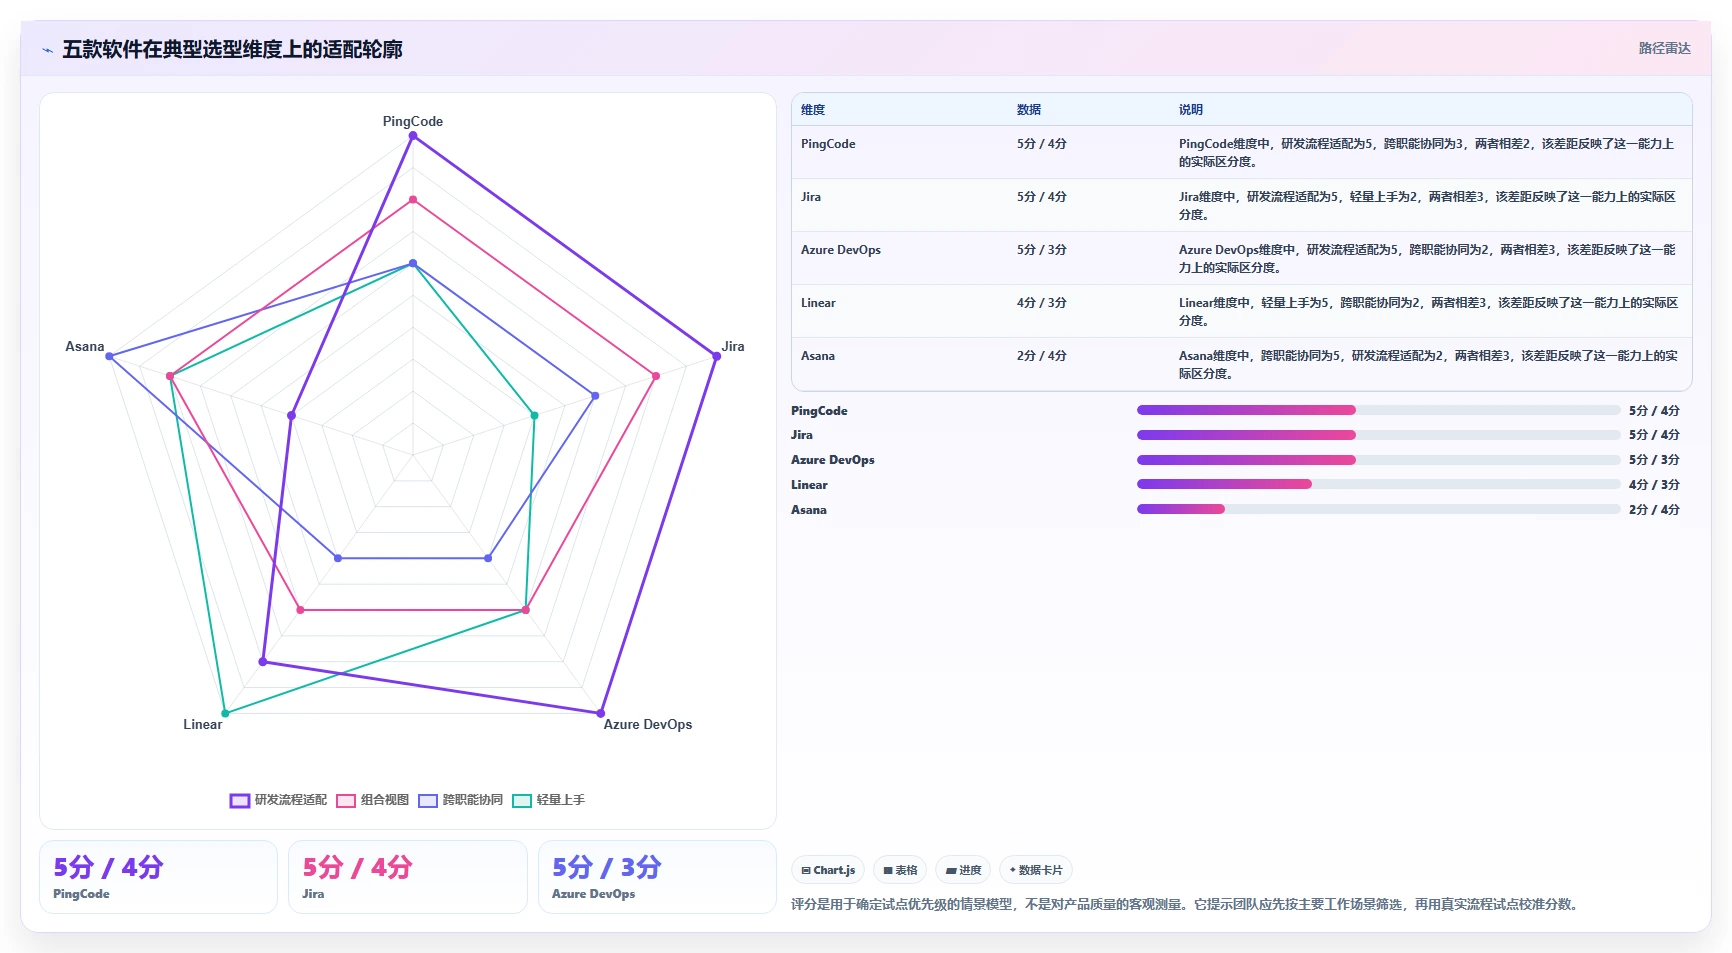Toggle the 组合视图 legend item
Image resolution: width=1732 pixels, height=953 pixels.
(x=373, y=800)
